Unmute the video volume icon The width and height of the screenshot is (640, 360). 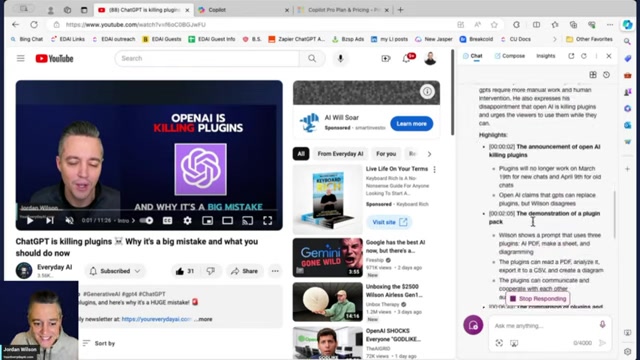(69, 220)
